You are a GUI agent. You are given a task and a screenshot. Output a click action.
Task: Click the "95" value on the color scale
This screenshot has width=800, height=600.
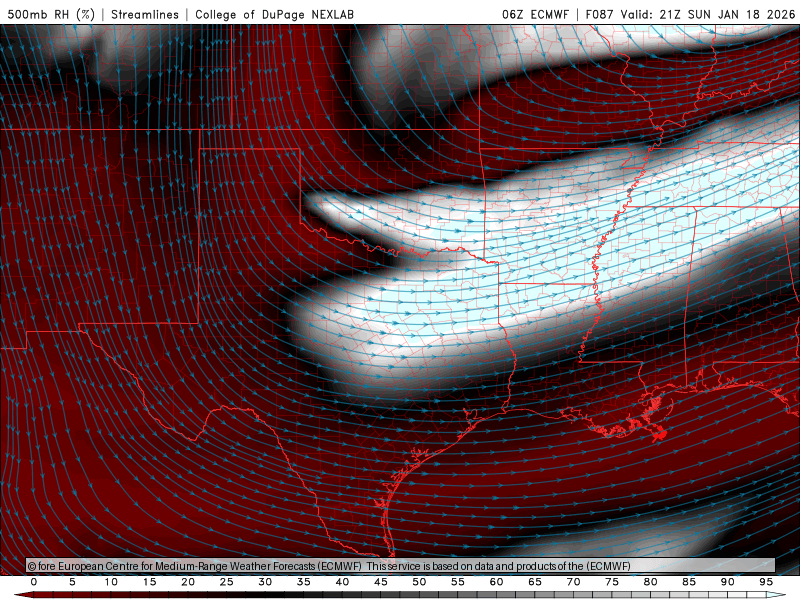766,582
